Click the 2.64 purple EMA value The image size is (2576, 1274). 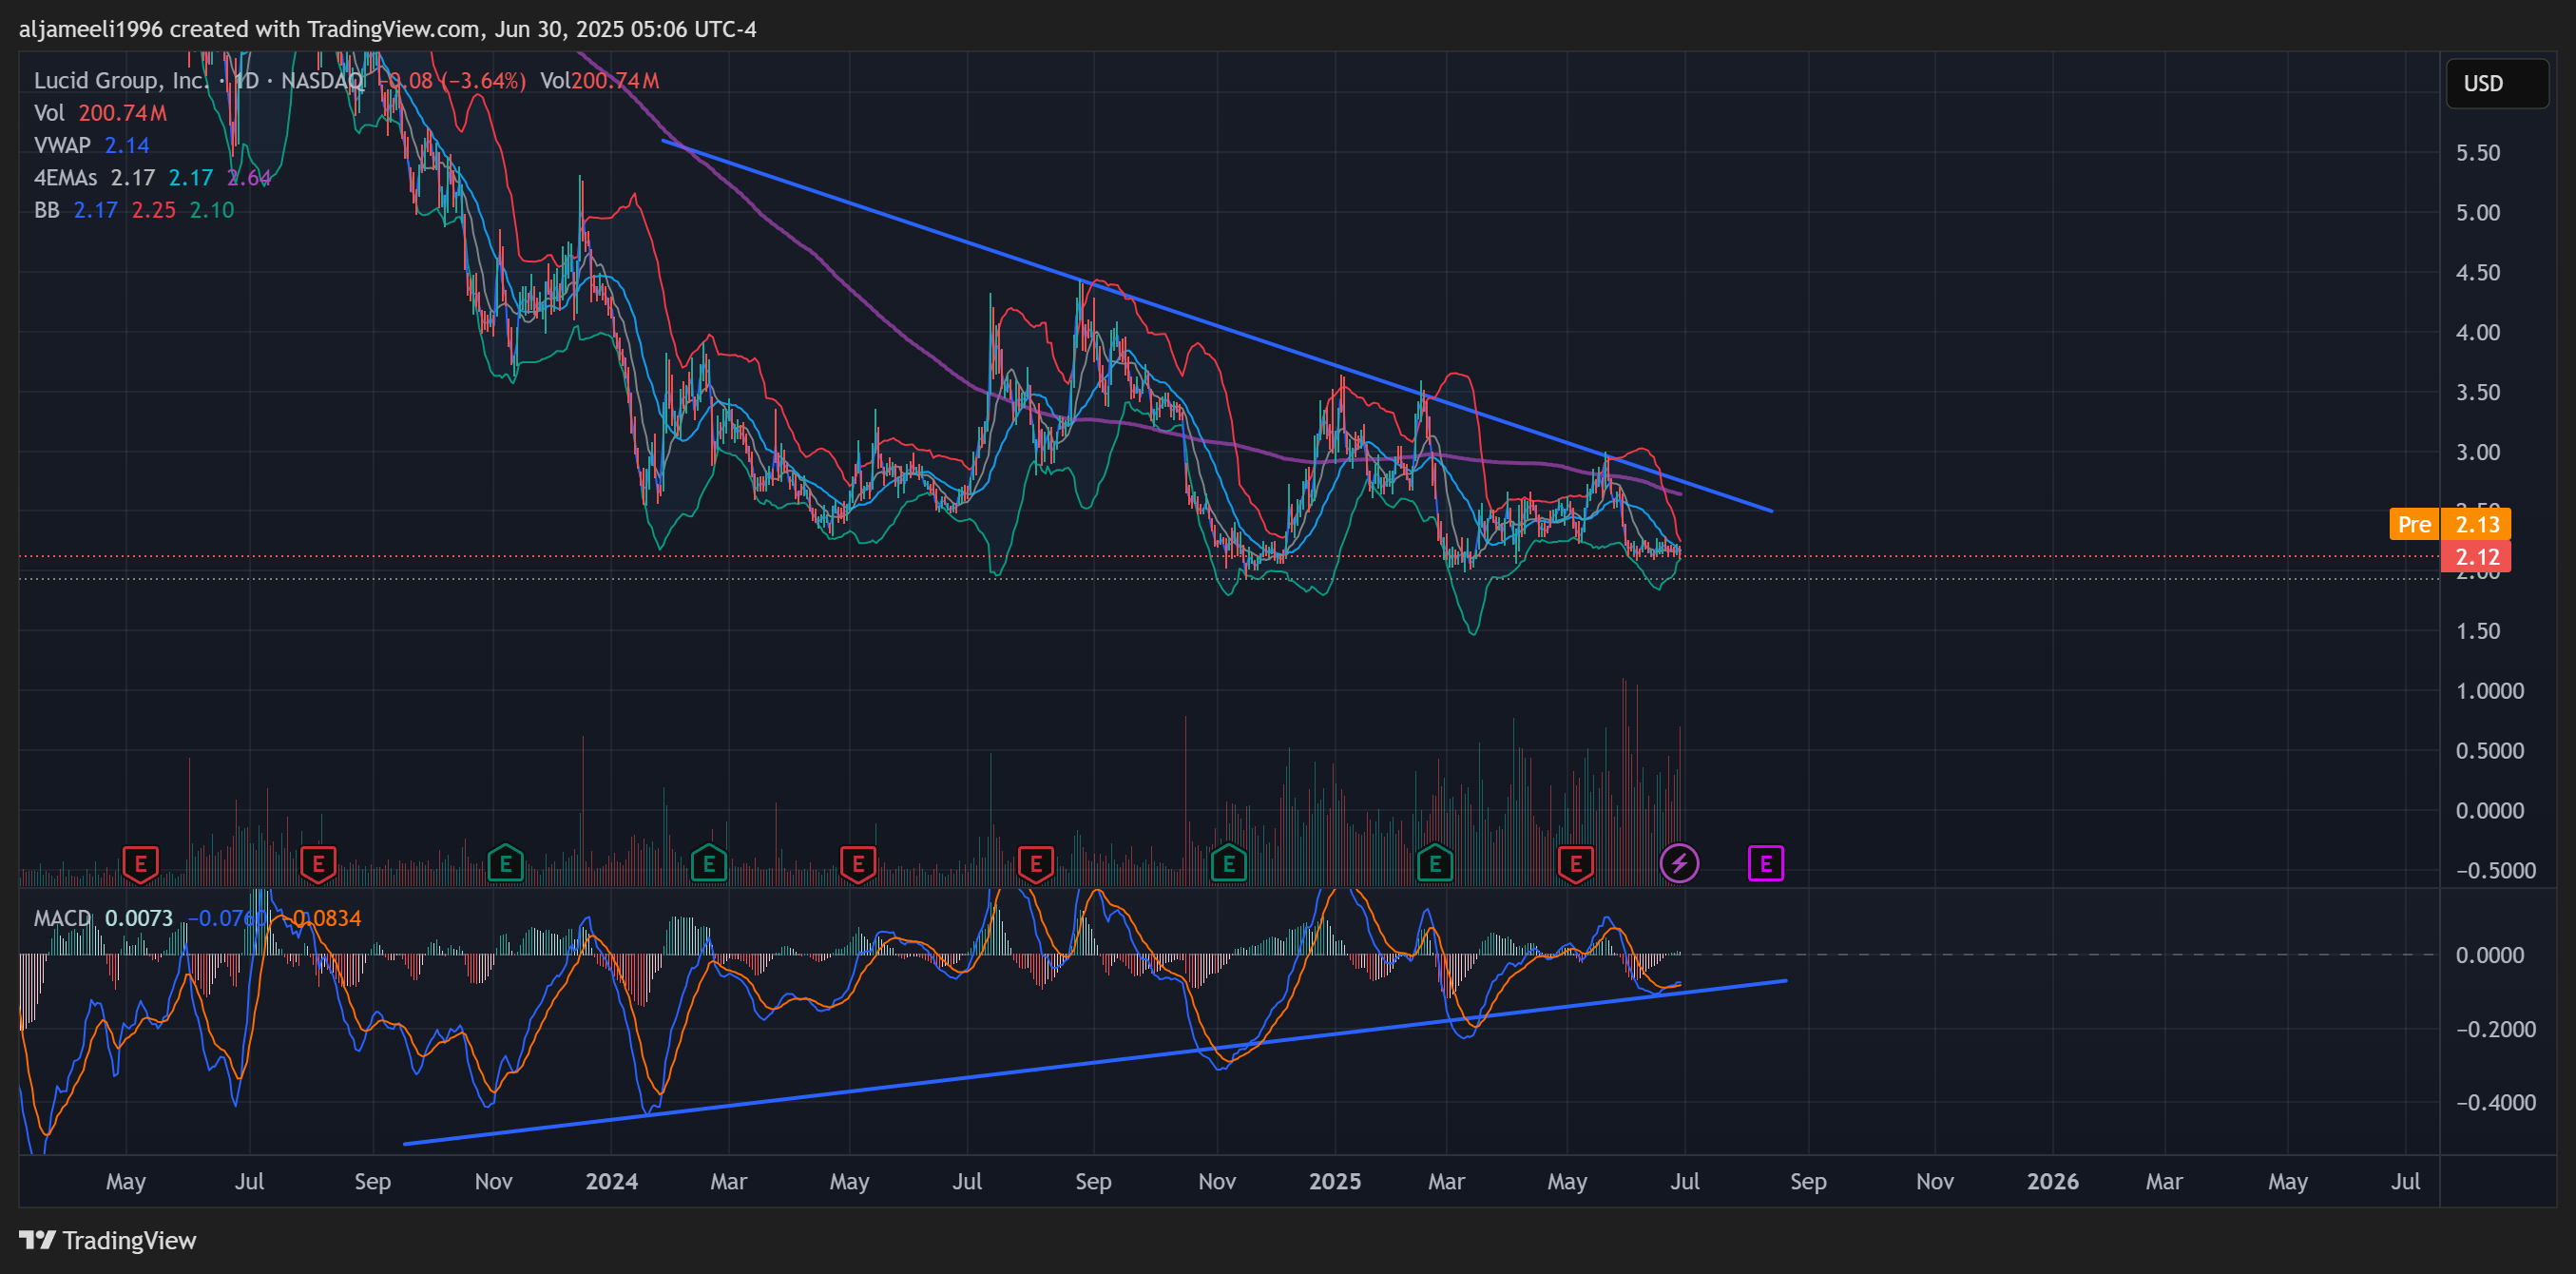[248, 178]
